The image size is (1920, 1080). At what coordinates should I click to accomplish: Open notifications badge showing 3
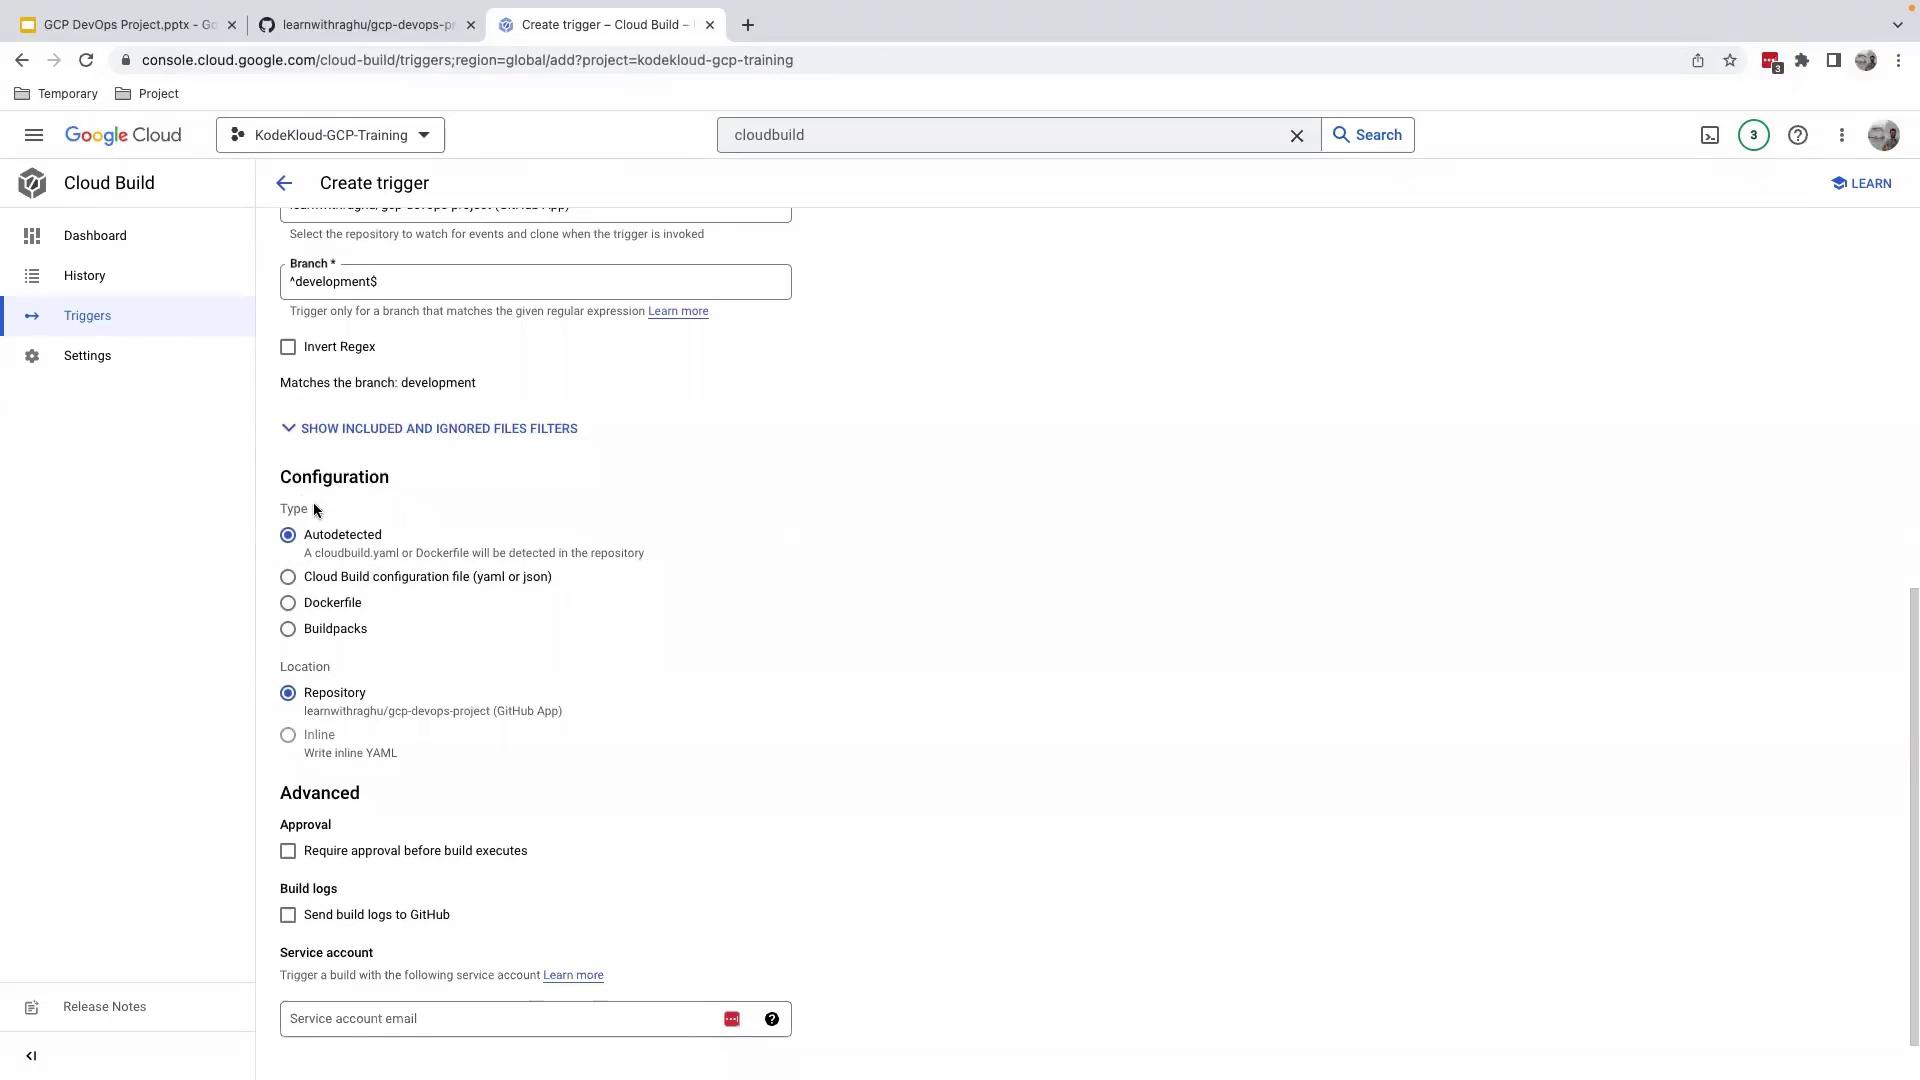(x=1753, y=135)
